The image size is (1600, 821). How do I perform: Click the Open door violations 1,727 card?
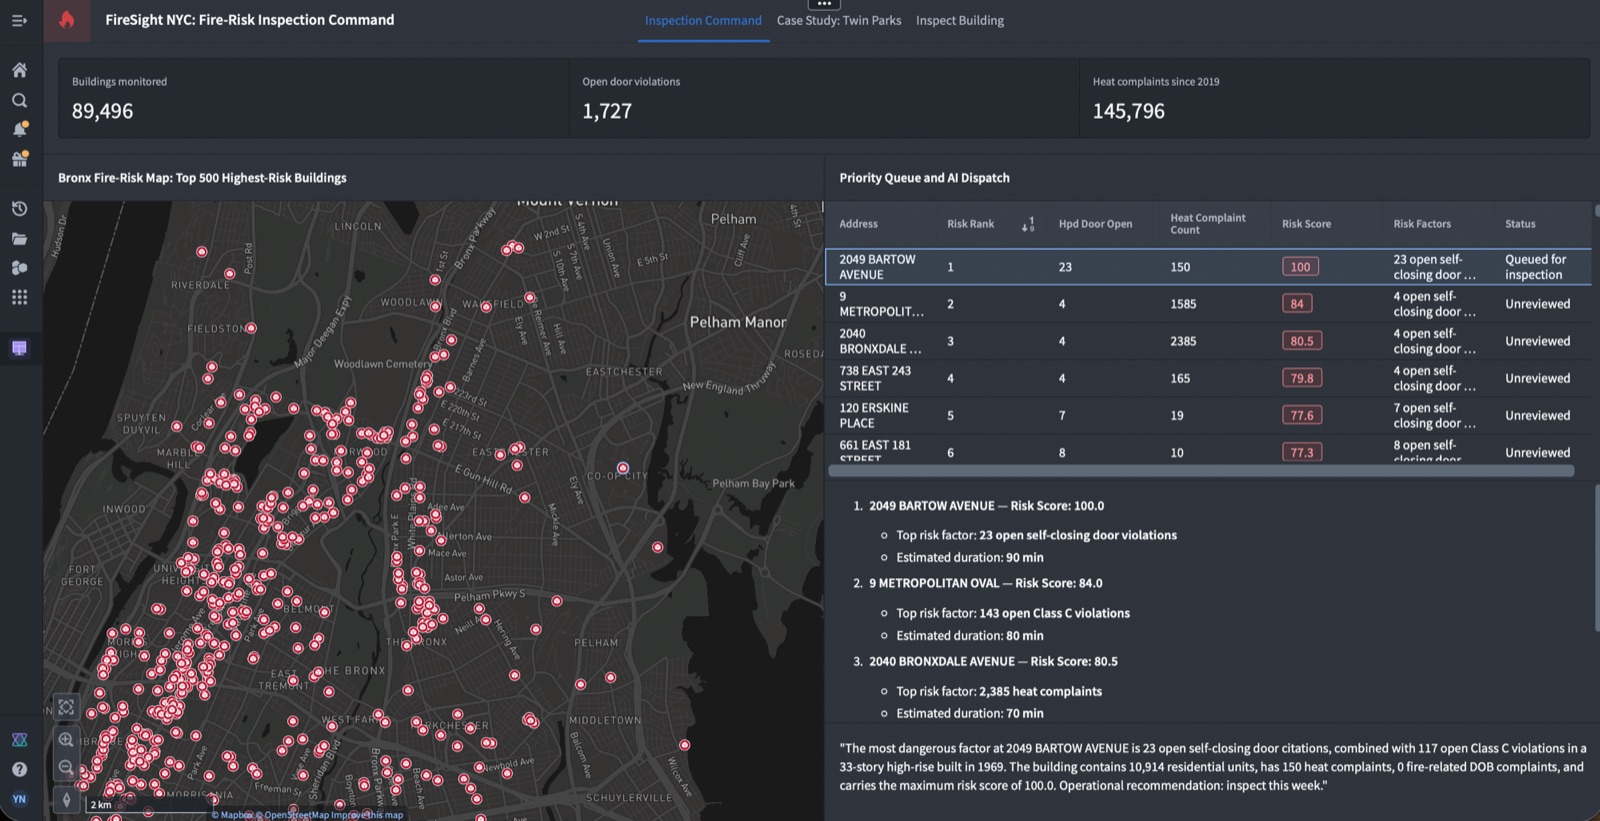[x=824, y=98]
